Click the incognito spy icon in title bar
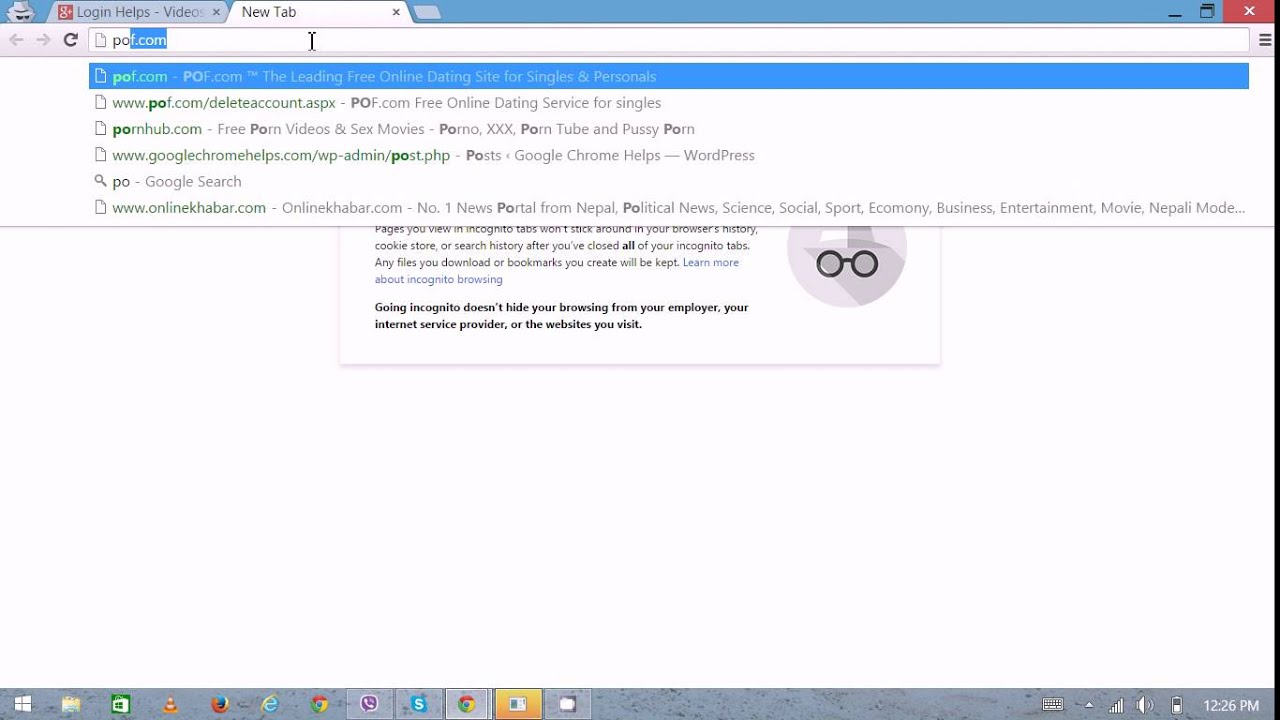The image size is (1280, 720). [21, 12]
